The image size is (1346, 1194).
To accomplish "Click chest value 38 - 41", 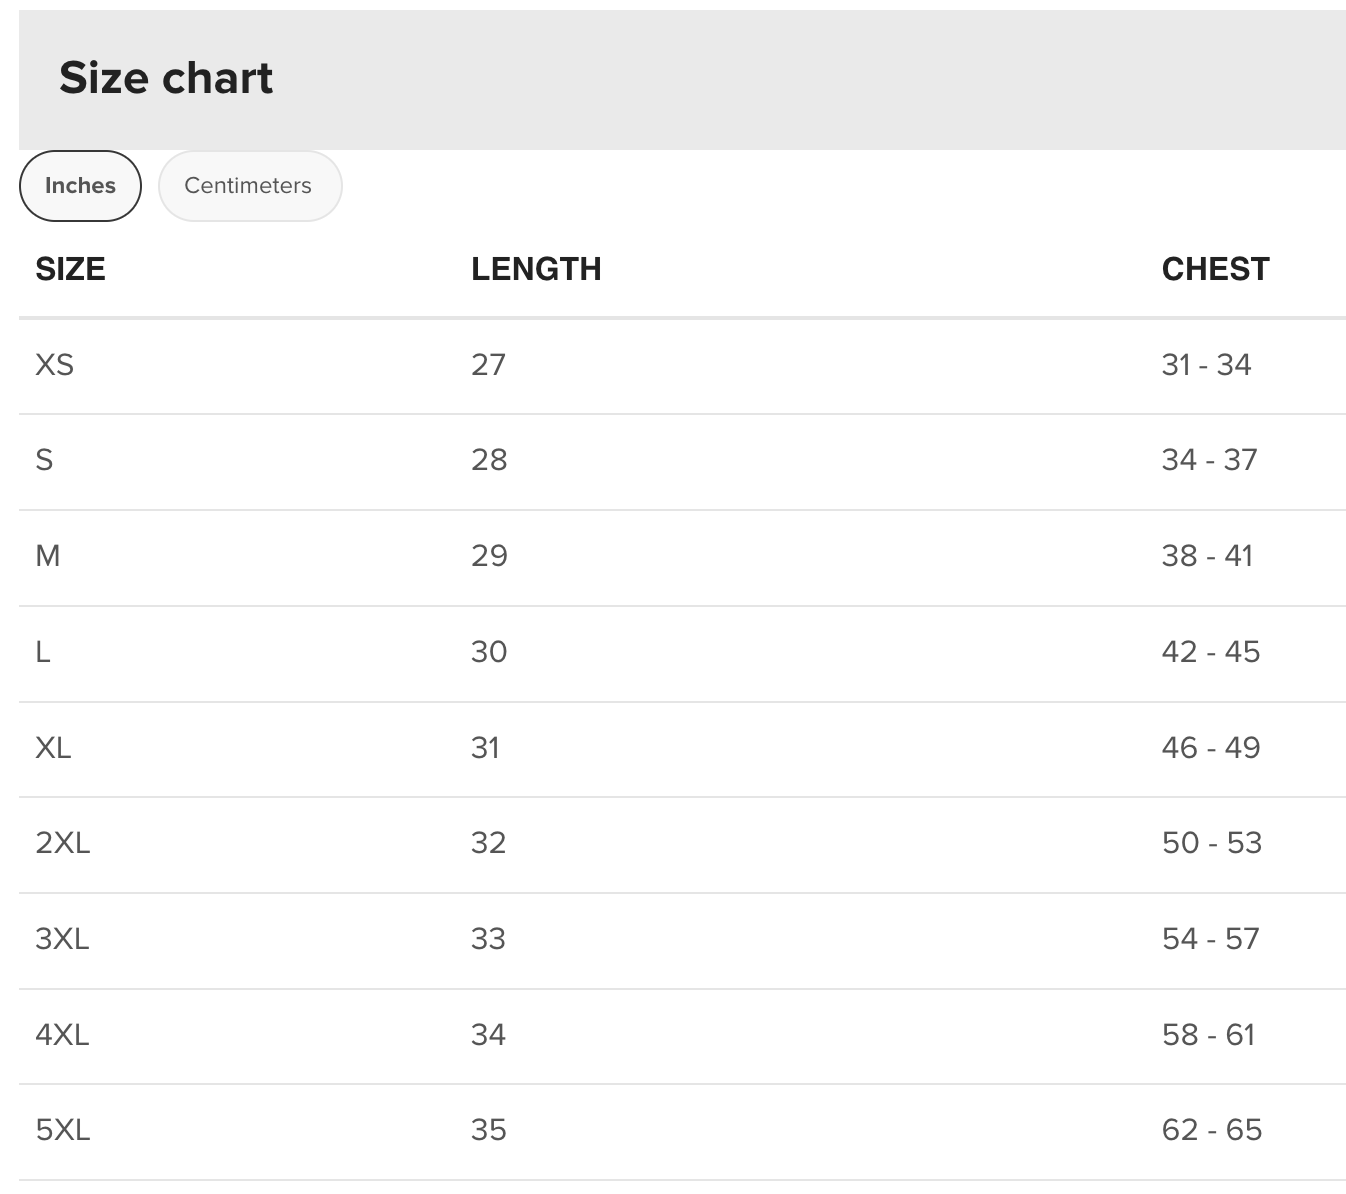I will (1207, 556).
